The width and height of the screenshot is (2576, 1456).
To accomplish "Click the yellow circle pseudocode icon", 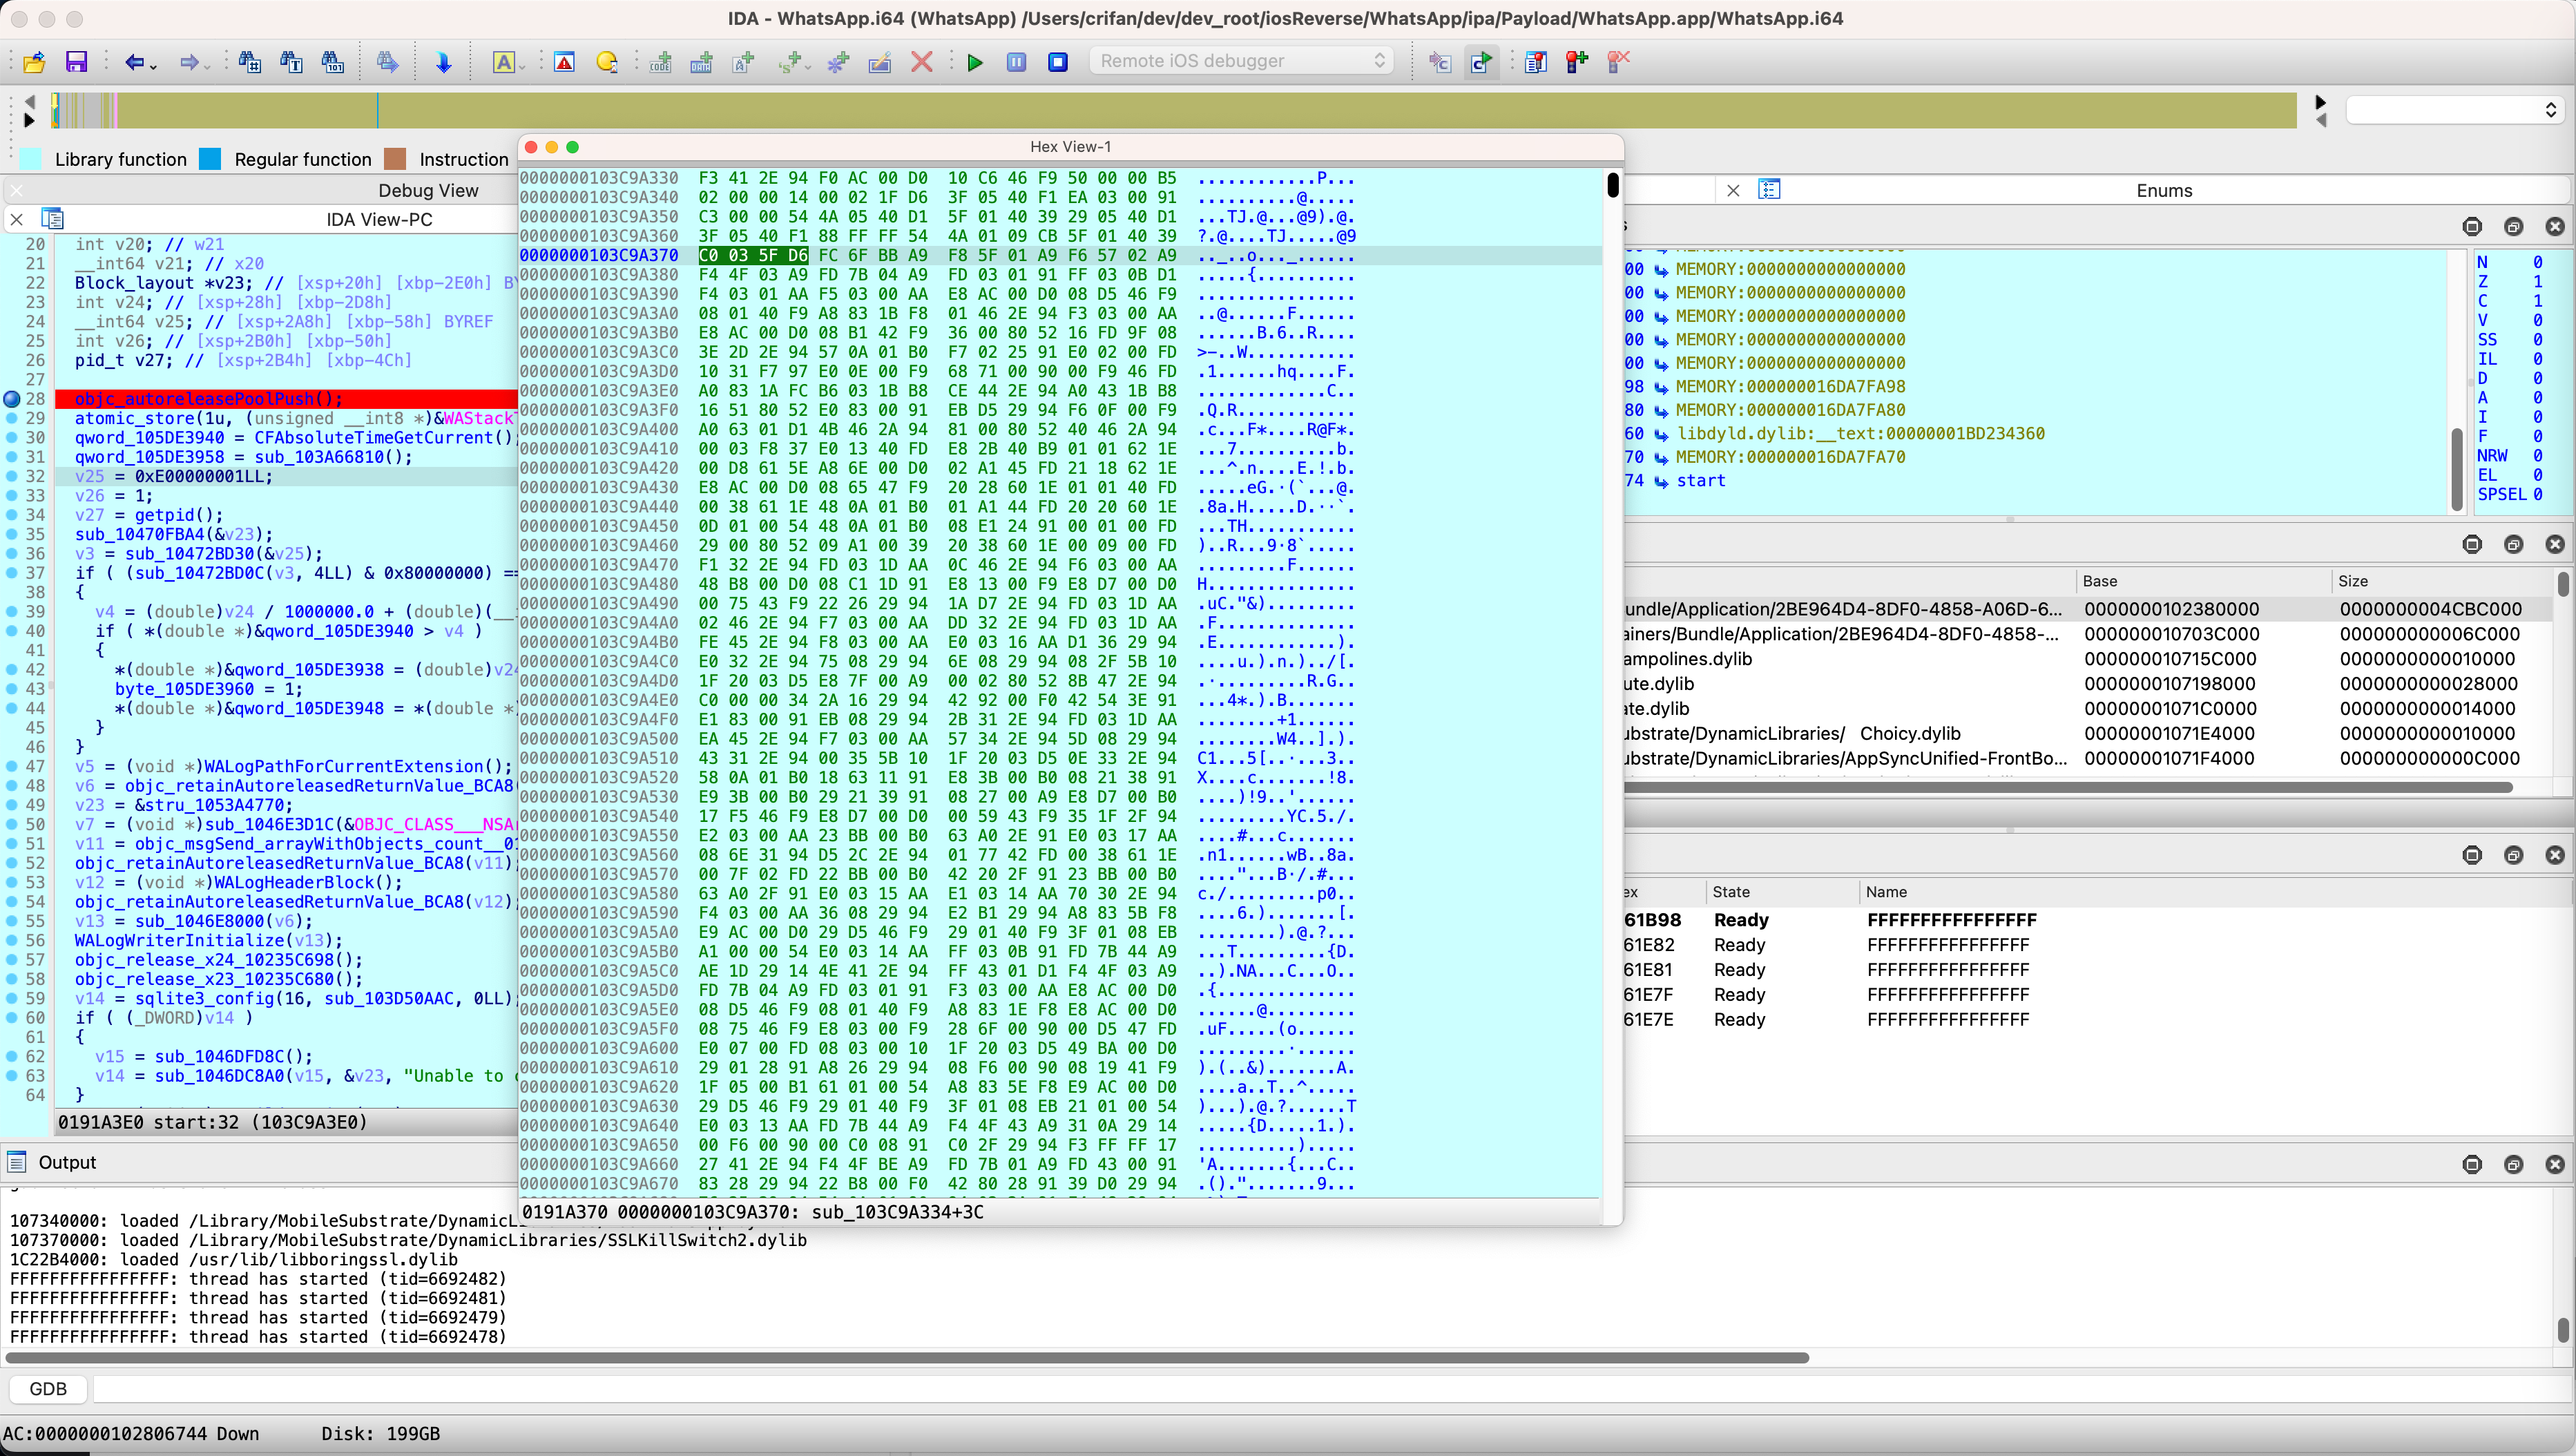I will [606, 62].
